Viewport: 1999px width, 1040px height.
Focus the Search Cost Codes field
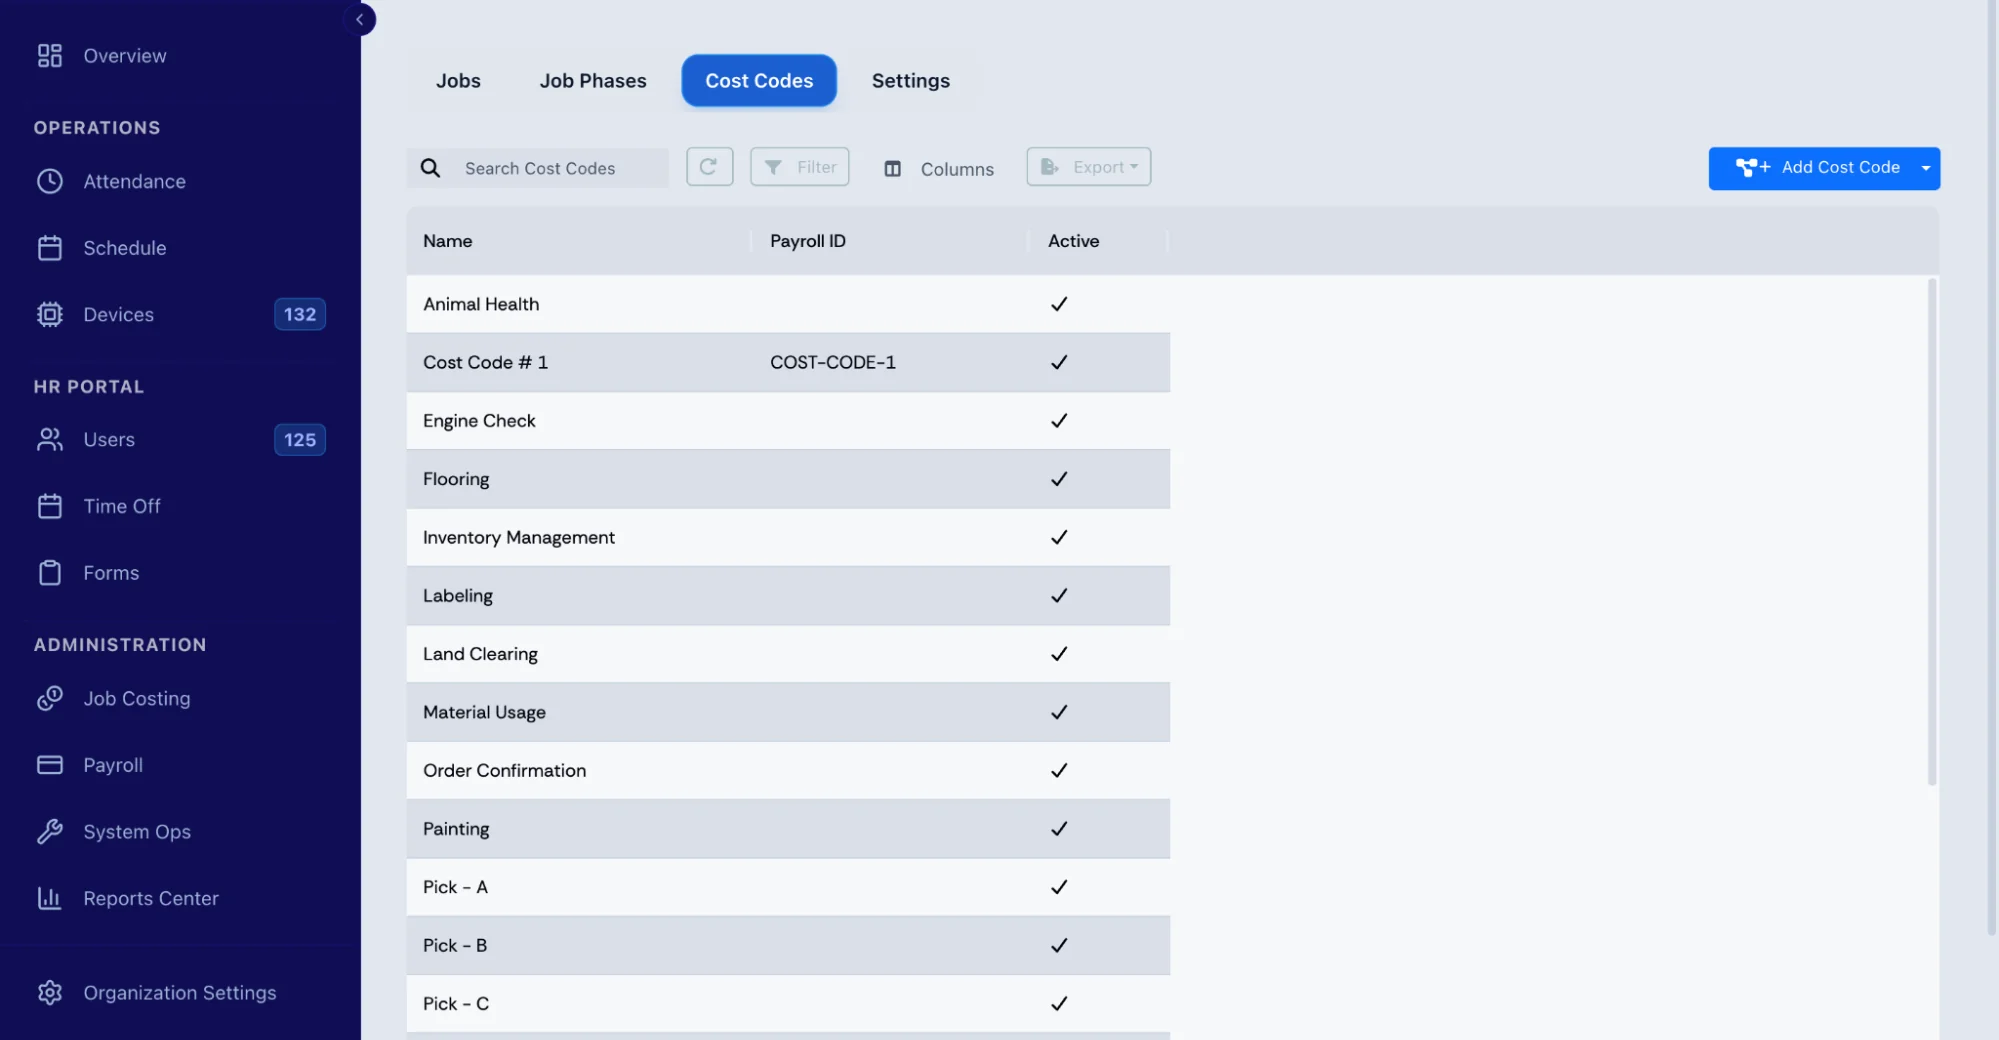[x=538, y=168]
